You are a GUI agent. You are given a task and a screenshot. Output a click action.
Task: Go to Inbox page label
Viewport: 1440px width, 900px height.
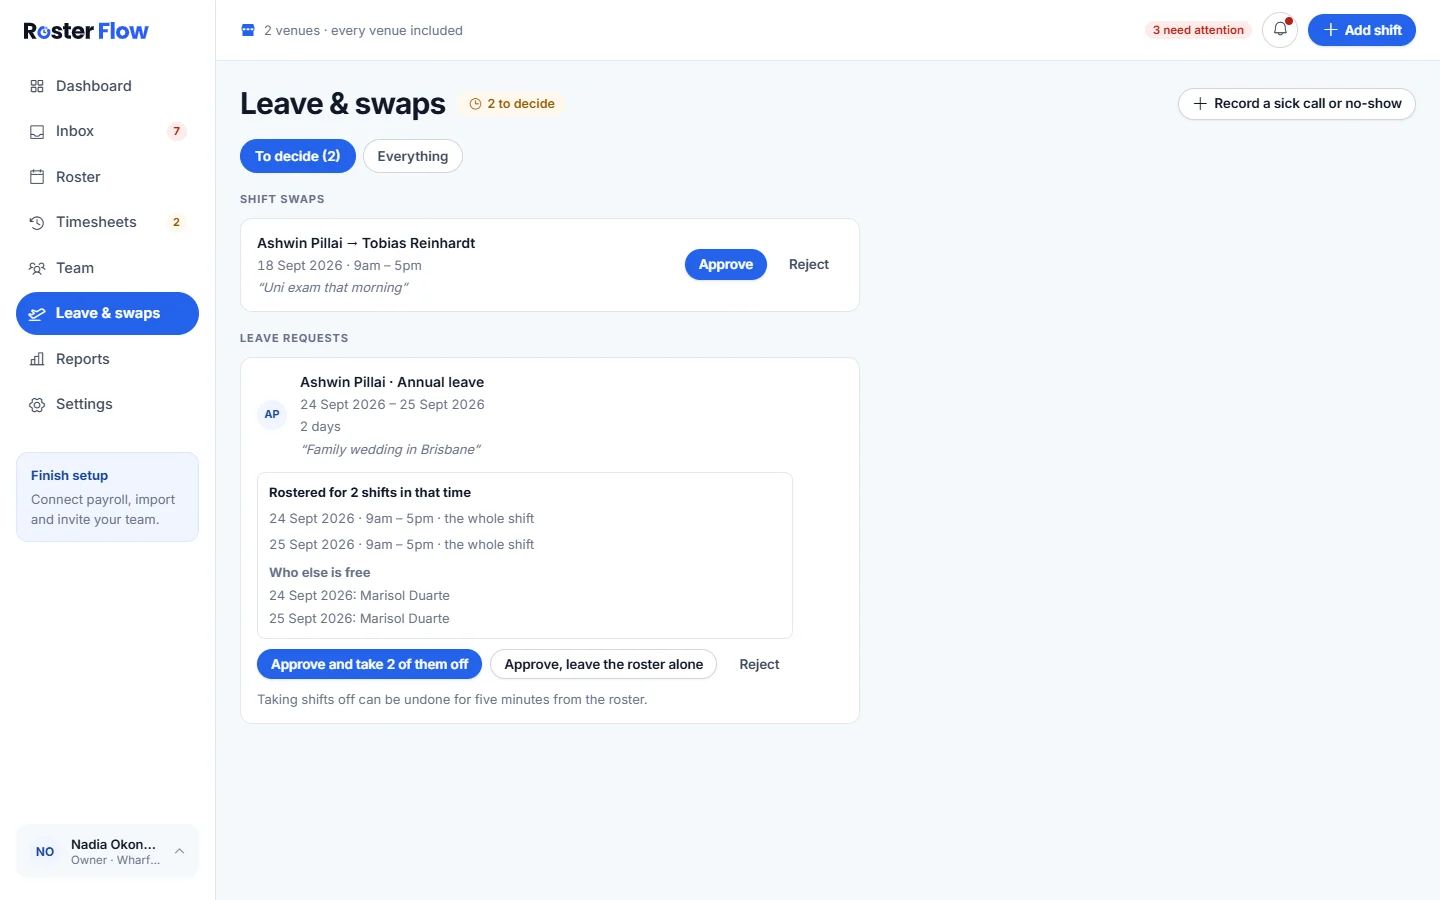(x=75, y=131)
